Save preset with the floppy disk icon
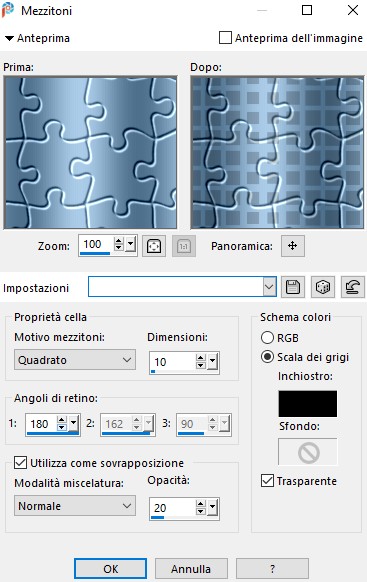This screenshot has width=367, height=582. click(293, 287)
